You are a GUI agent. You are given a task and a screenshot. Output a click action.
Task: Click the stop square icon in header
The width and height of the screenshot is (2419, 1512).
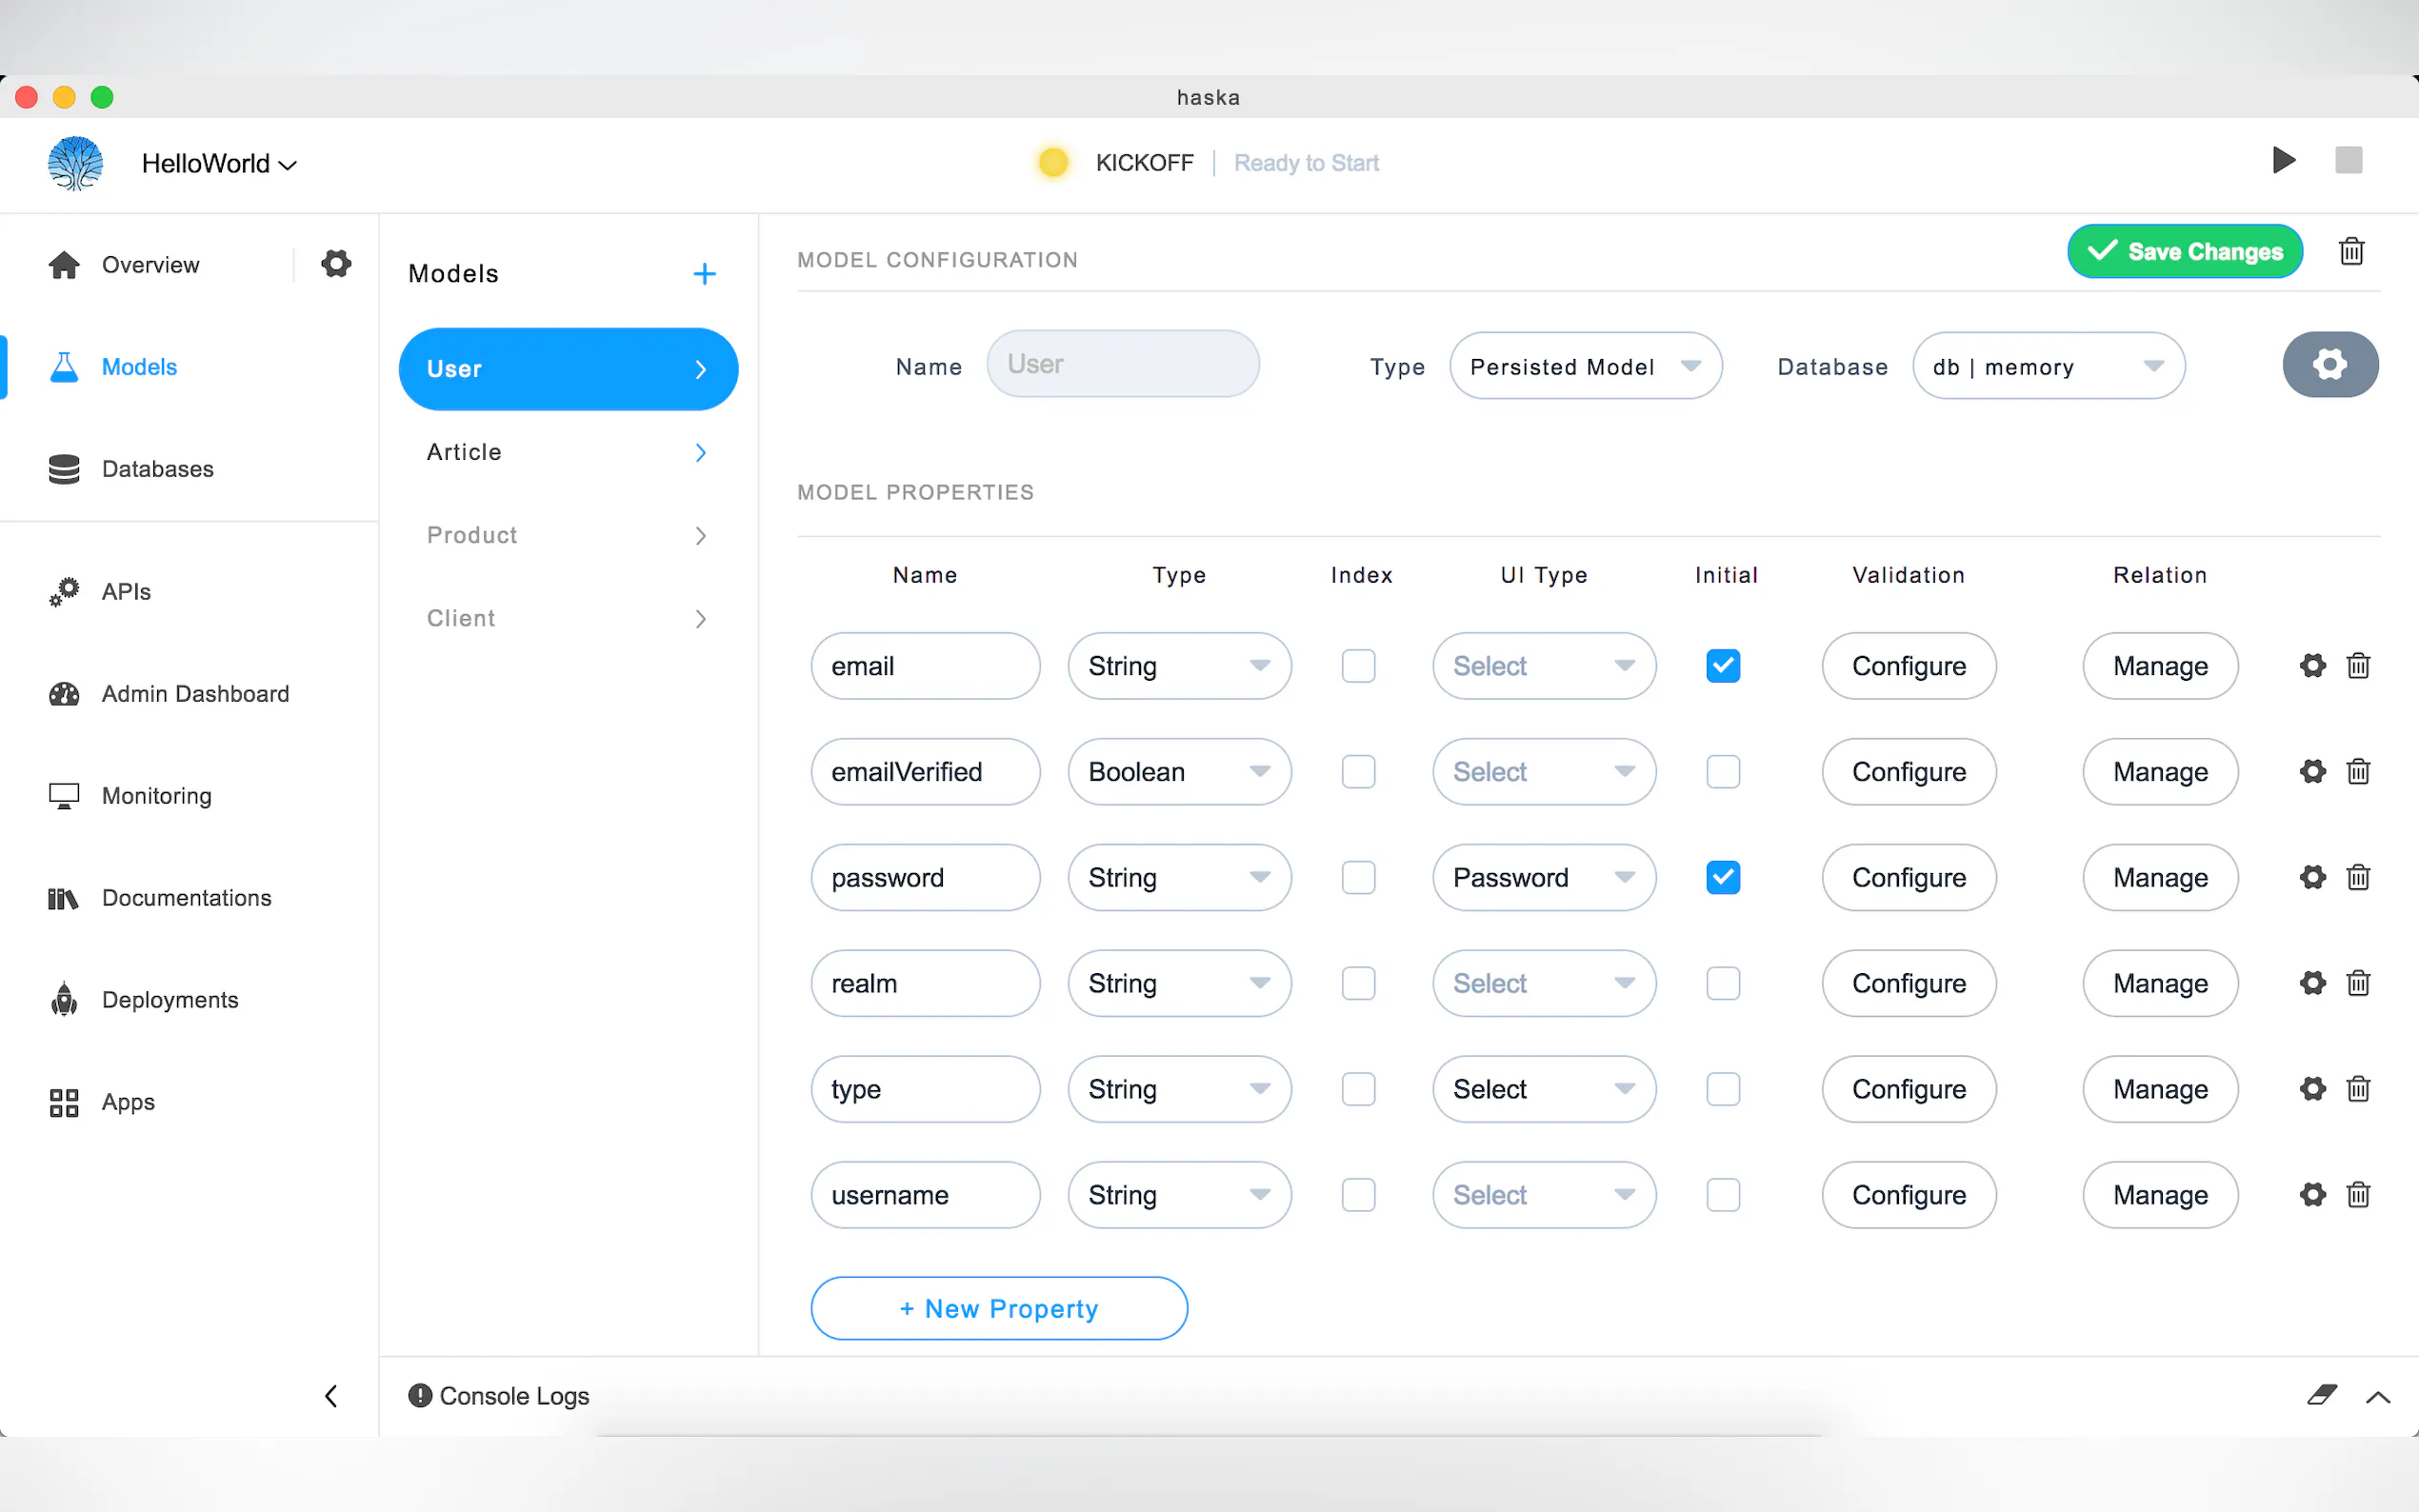point(2348,160)
